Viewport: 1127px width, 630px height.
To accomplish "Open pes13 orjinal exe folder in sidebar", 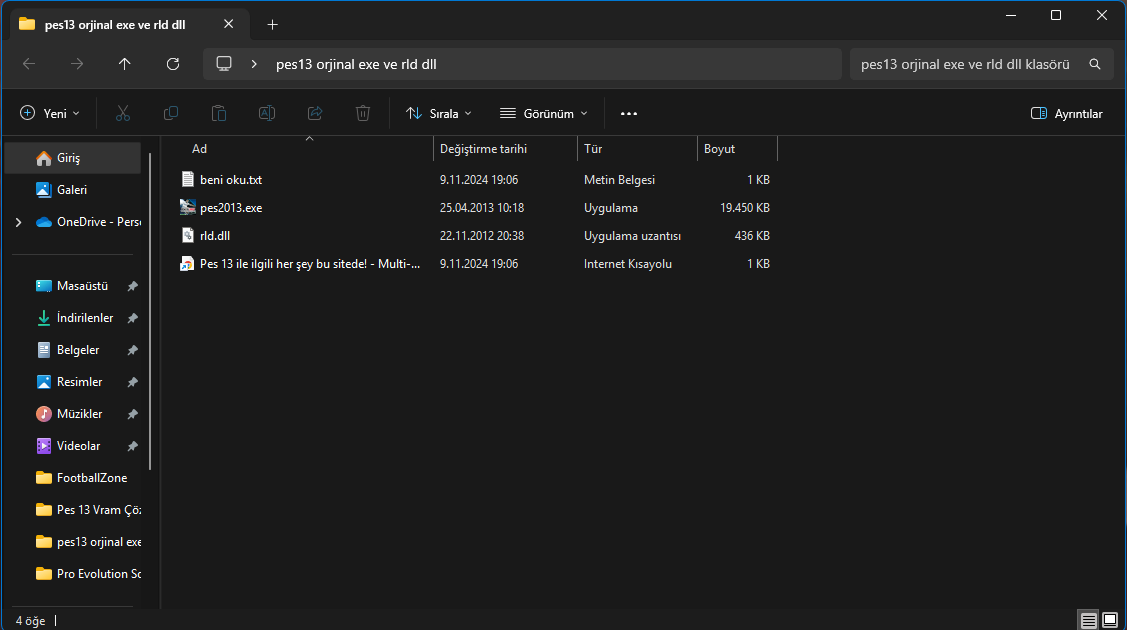I will (x=73, y=542).
